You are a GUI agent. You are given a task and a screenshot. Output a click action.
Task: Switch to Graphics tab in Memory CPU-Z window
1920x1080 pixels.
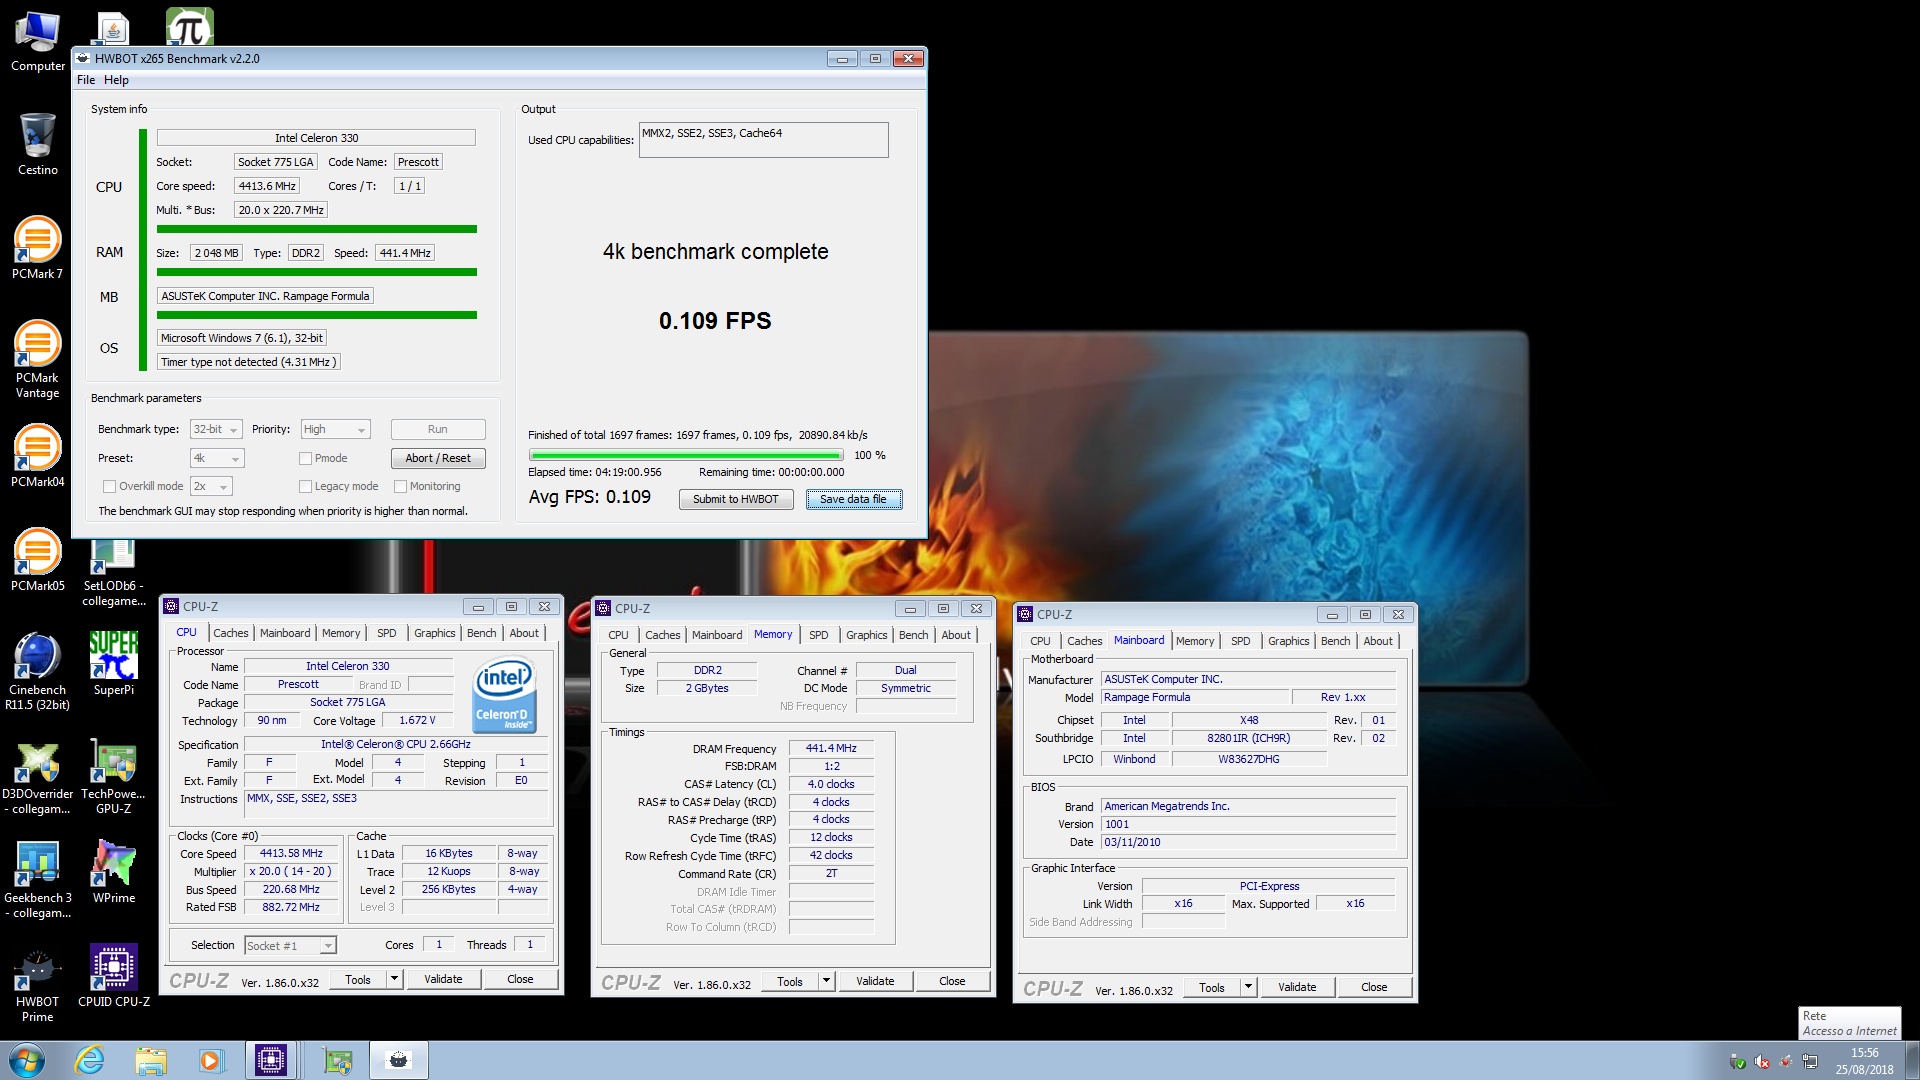[866, 635]
